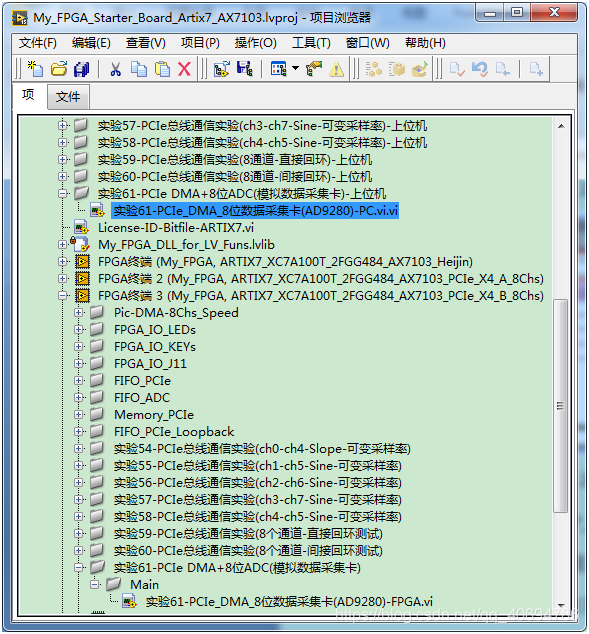Screen dimensions: 589x634
Task: Collapse the Main folder node
Action: (95, 584)
